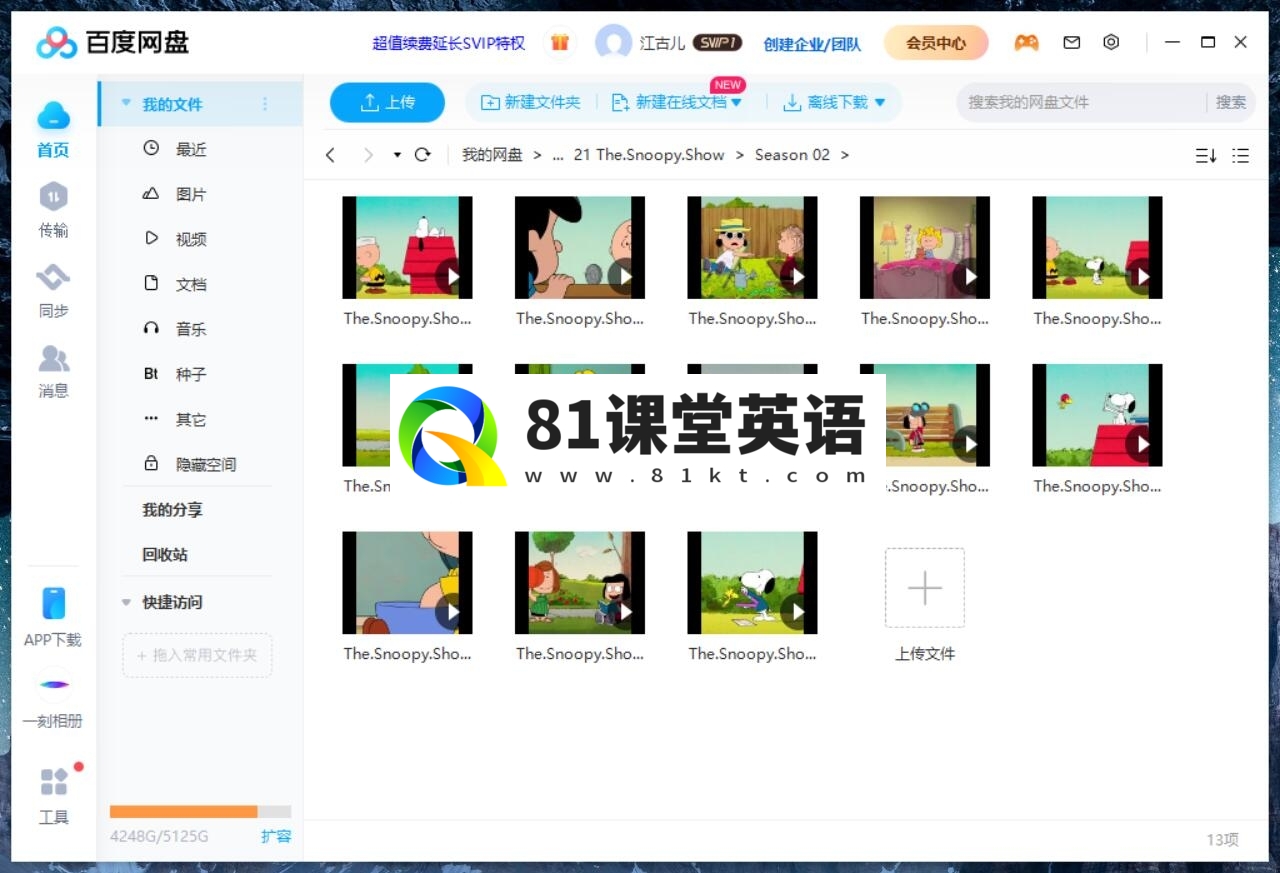Focus the 搜索我的网盘文件 search field
Screen dimensions: 1280x873
click(1080, 102)
